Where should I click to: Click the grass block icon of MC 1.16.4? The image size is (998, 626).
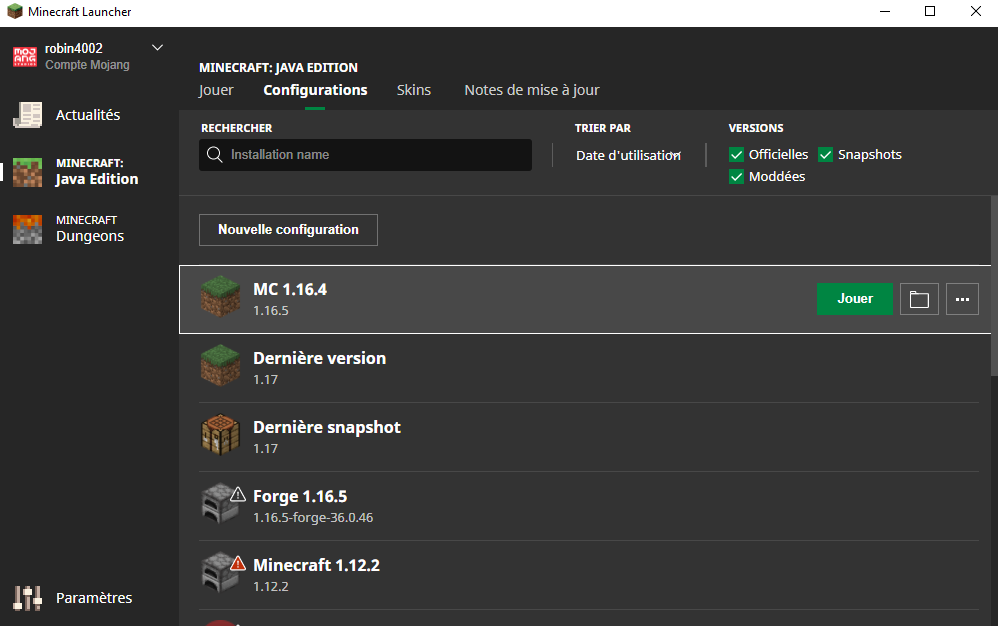pos(220,296)
